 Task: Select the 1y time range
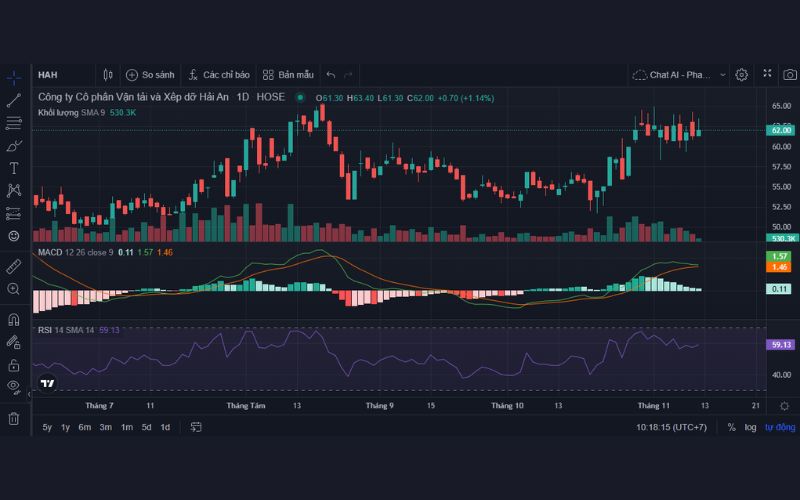[x=66, y=427]
